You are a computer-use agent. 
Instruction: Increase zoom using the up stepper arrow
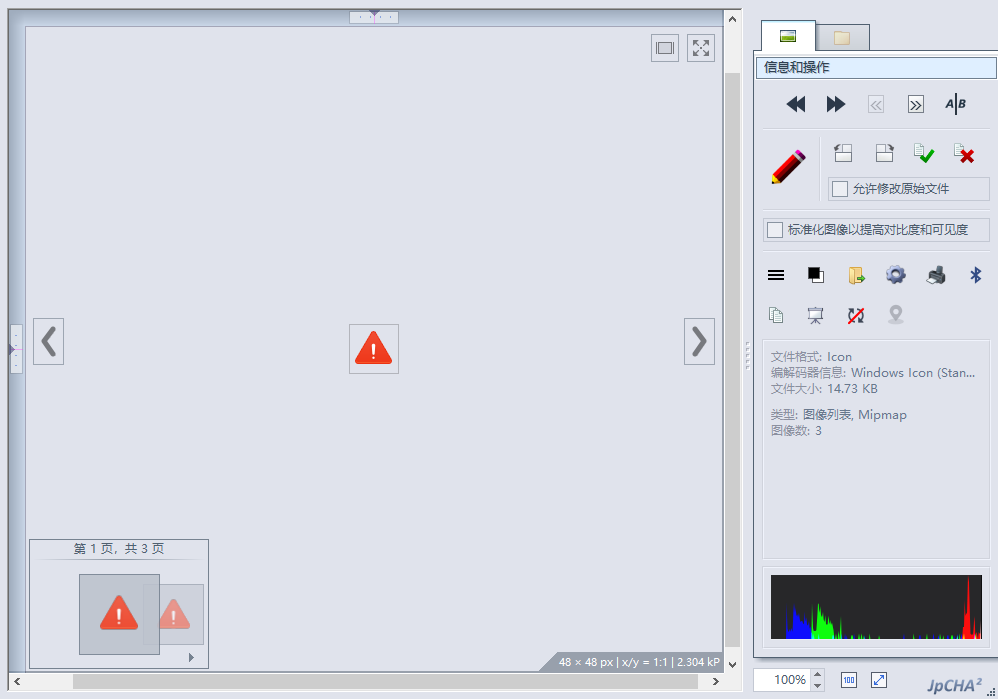click(x=818, y=673)
